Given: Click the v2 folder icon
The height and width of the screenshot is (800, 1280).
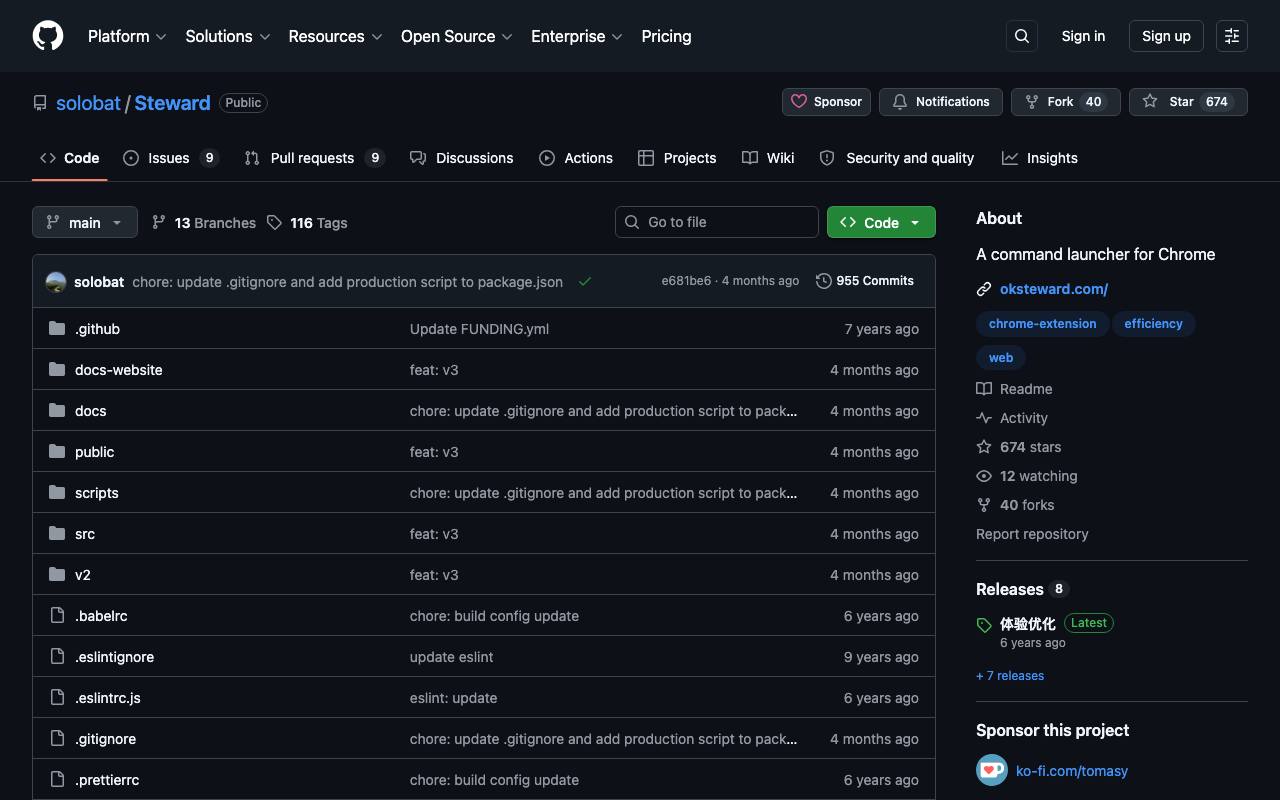Looking at the screenshot, I should coord(57,575).
